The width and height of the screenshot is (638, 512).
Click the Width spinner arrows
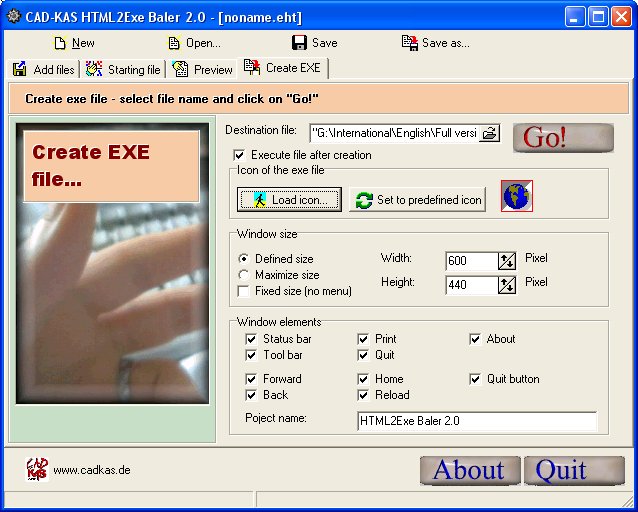point(507,261)
